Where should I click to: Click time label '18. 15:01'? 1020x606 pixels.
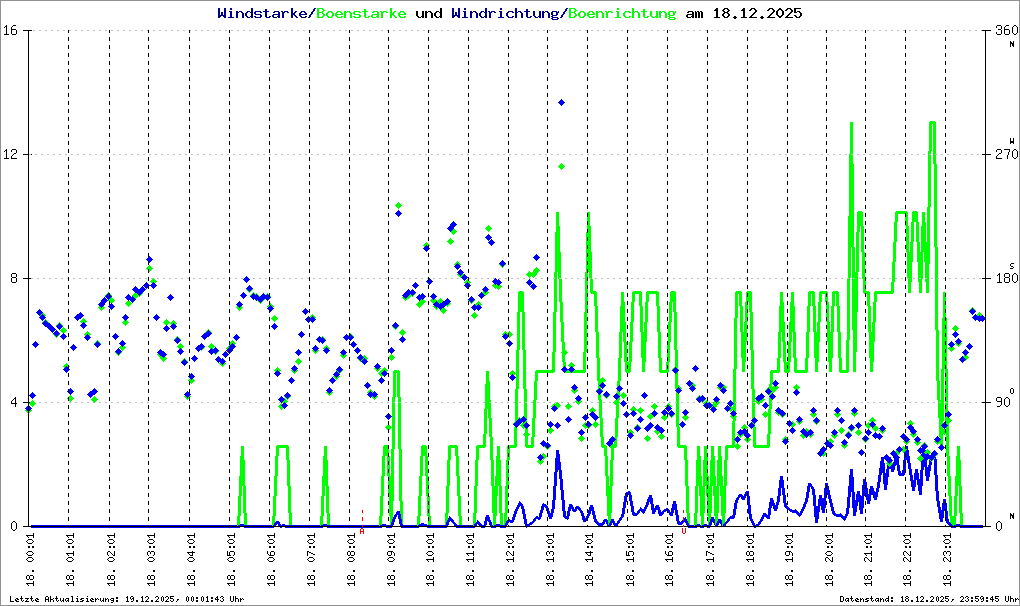pyautogui.click(x=629, y=560)
